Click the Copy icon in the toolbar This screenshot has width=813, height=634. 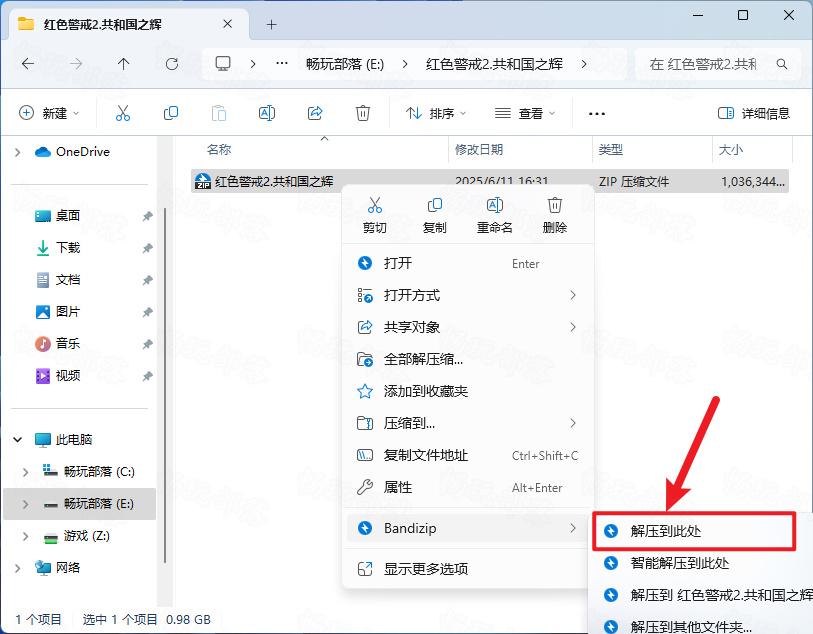click(171, 113)
